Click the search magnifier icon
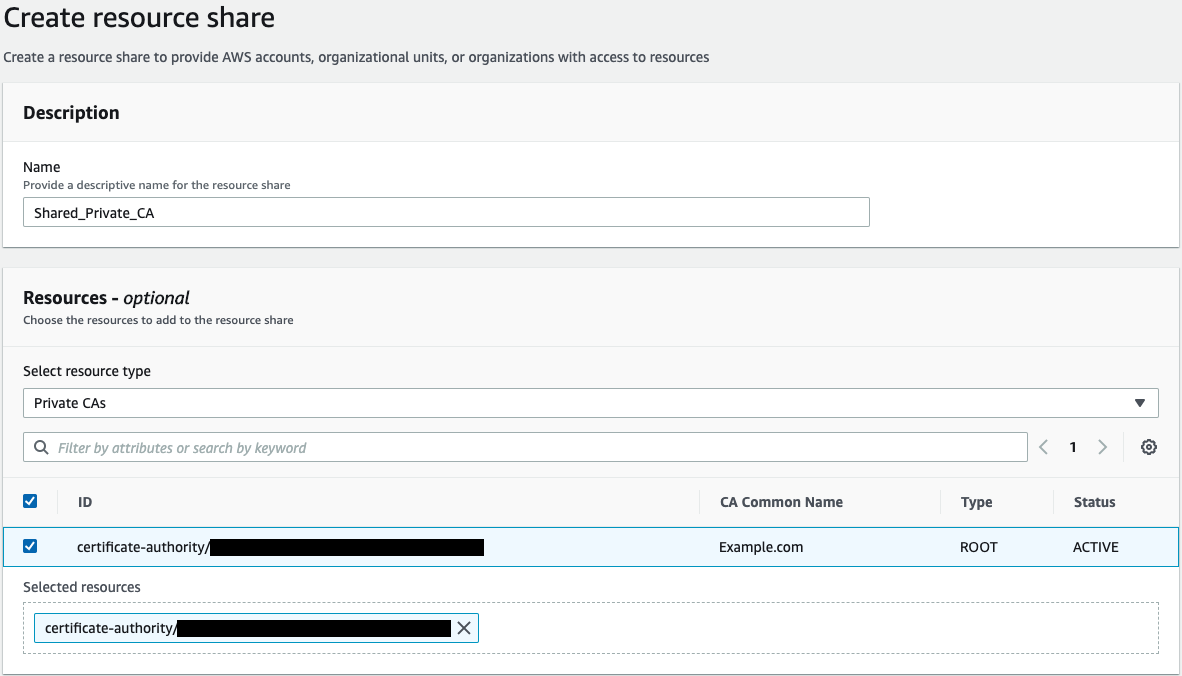This screenshot has width=1182, height=676. [x=41, y=447]
